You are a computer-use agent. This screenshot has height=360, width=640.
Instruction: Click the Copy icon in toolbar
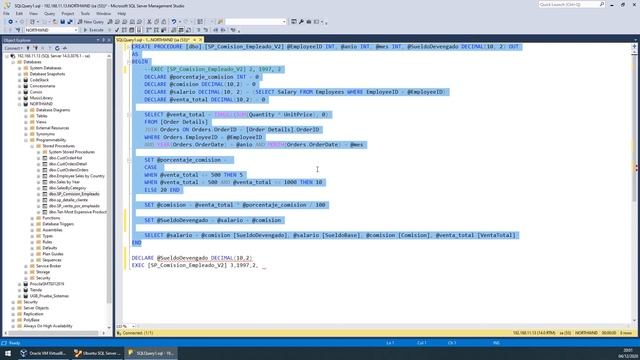(157, 22)
